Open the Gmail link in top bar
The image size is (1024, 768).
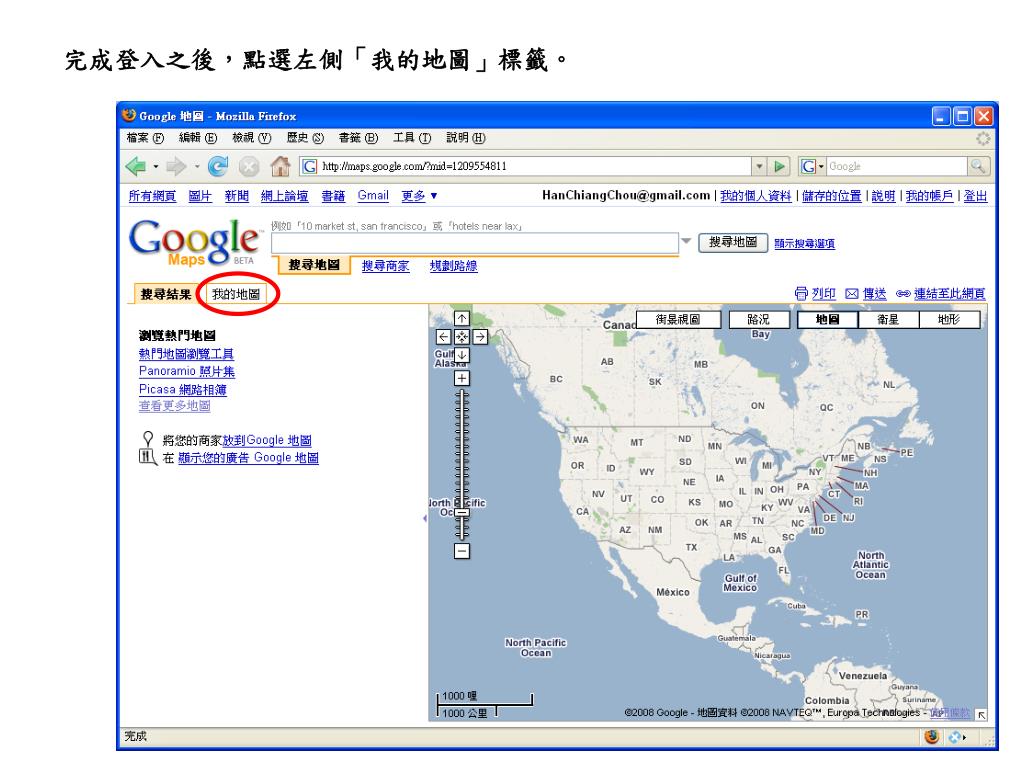(x=373, y=195)
